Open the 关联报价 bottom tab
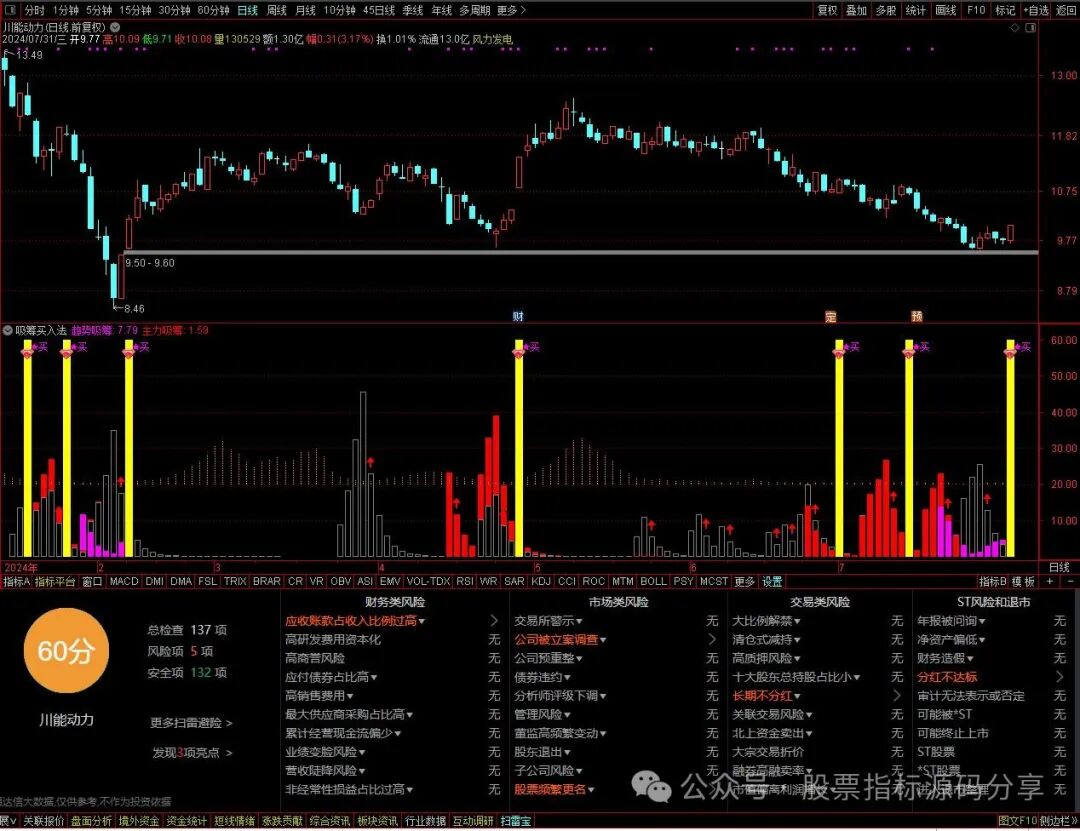 43,821
